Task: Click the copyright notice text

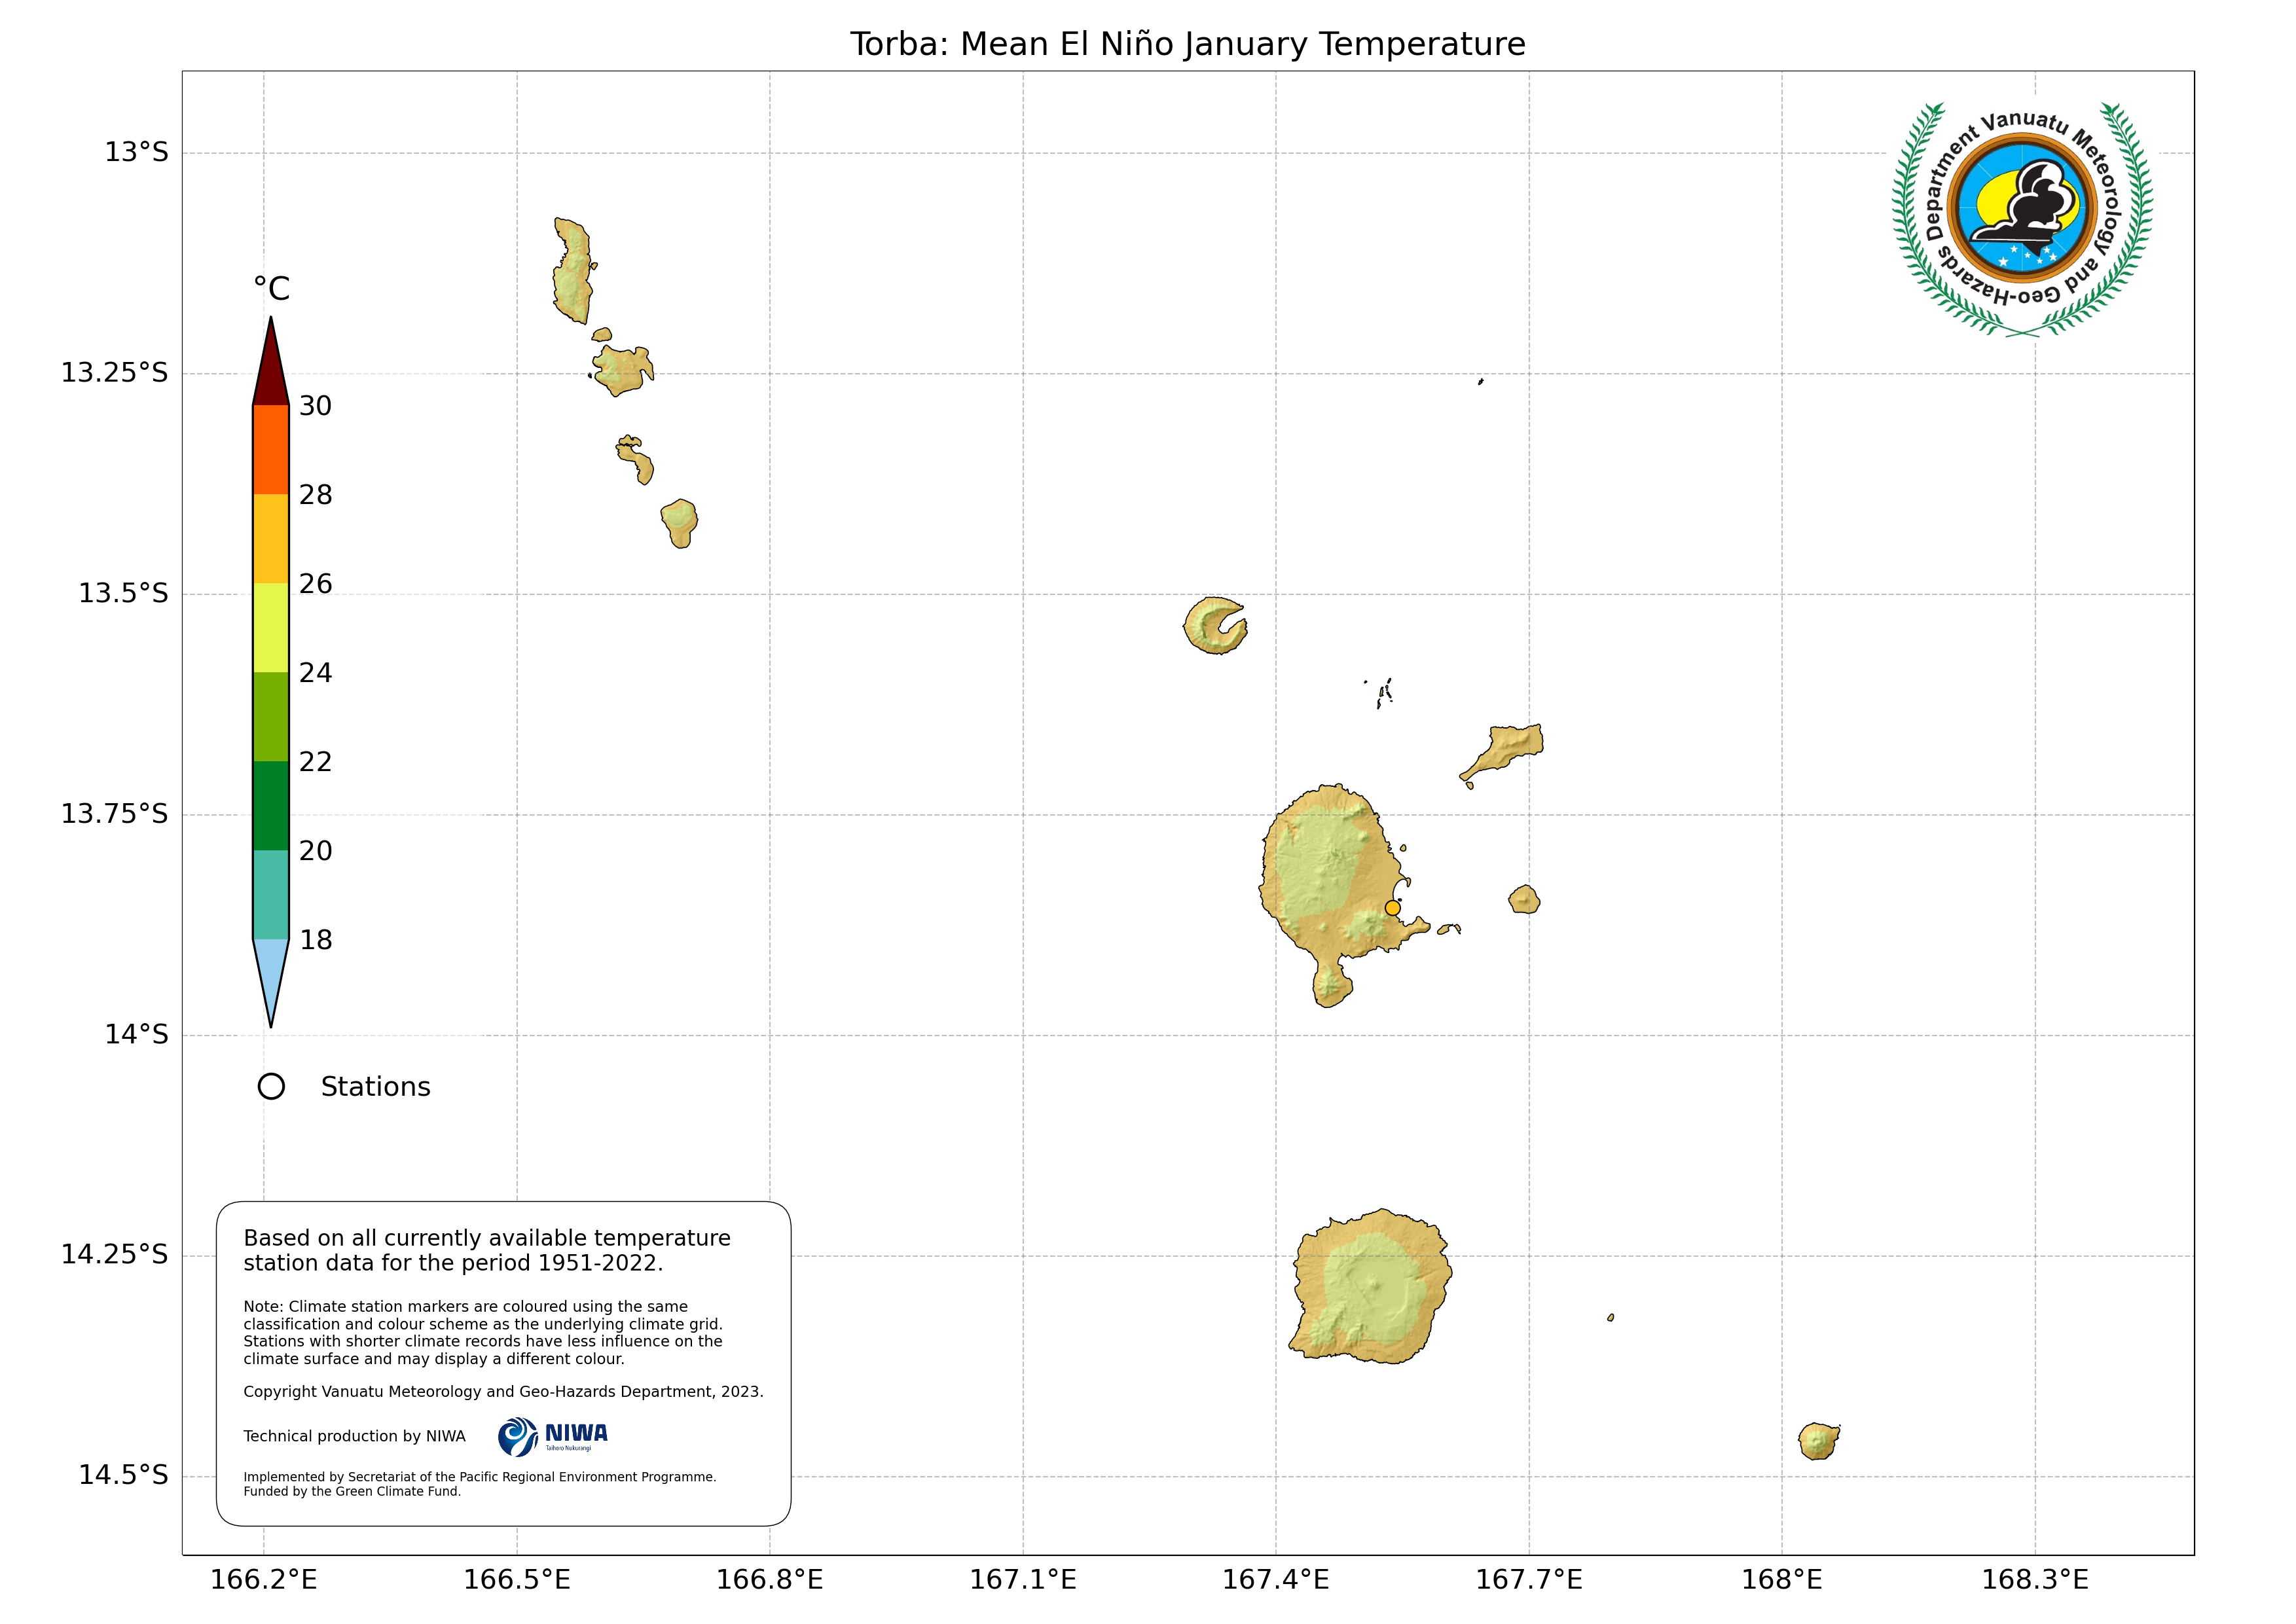Action: coord(503,1392)
